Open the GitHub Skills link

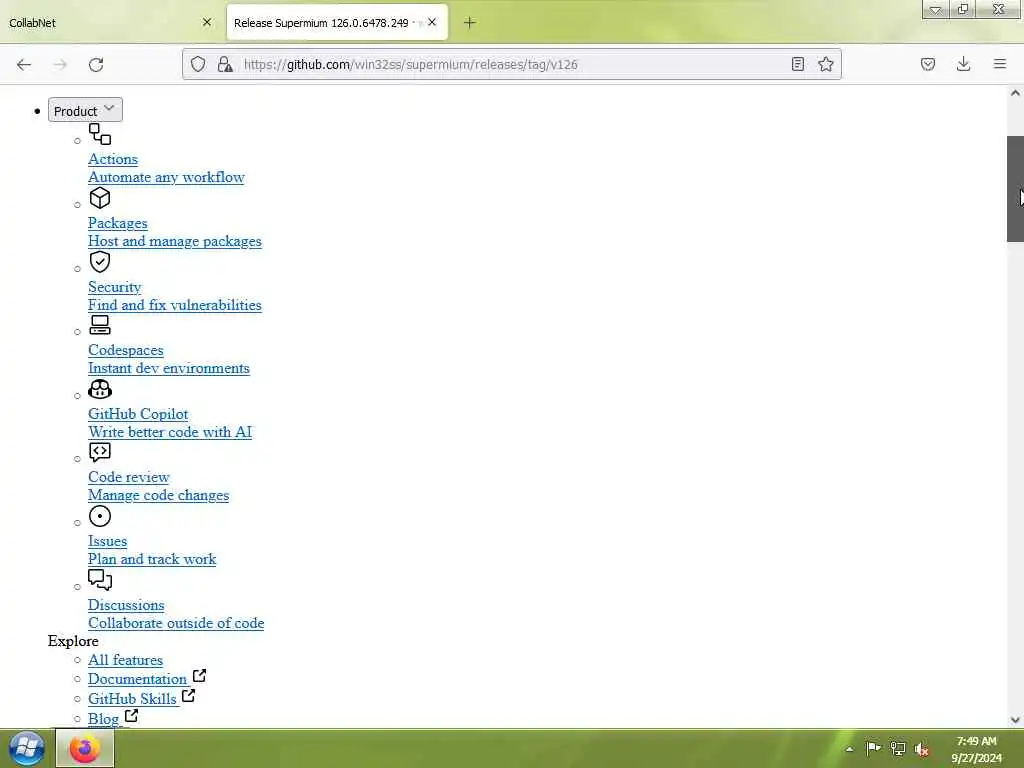coord(132,699)
